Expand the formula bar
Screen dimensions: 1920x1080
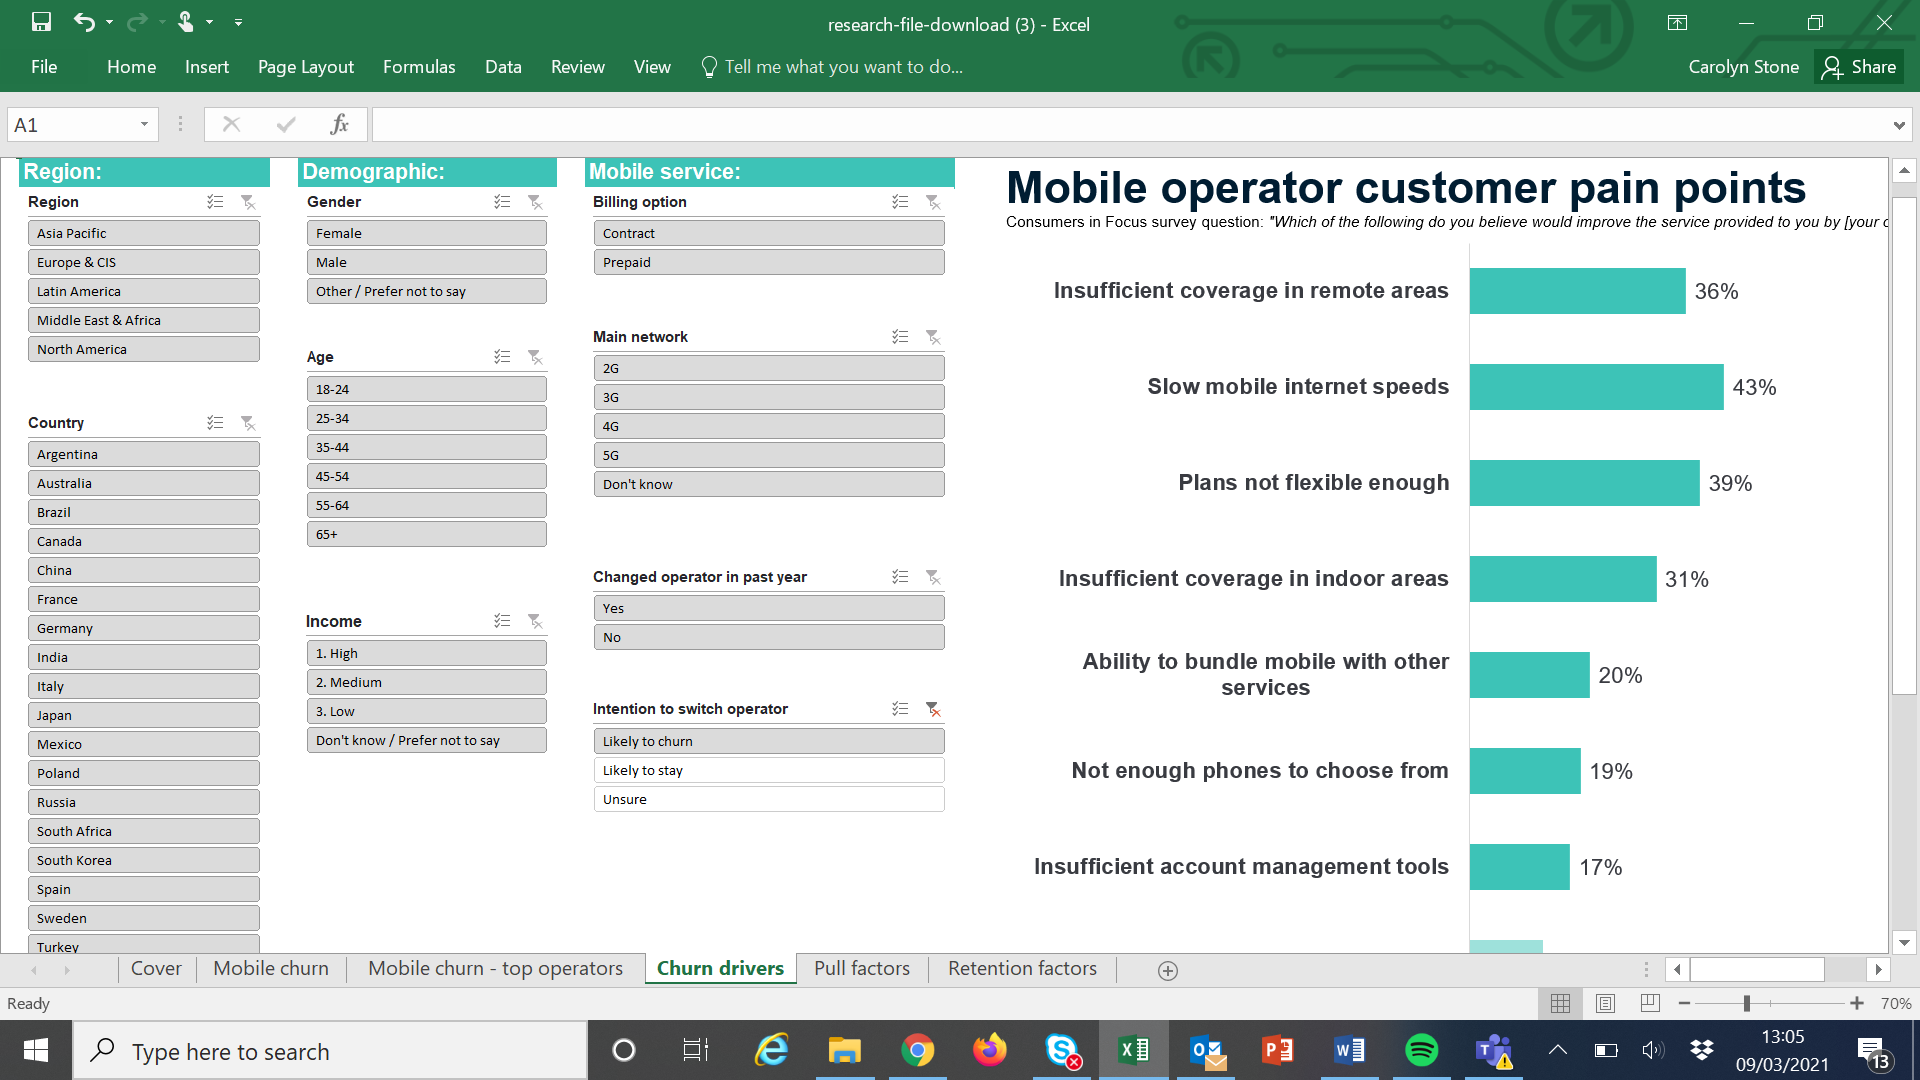[1899, 124]
